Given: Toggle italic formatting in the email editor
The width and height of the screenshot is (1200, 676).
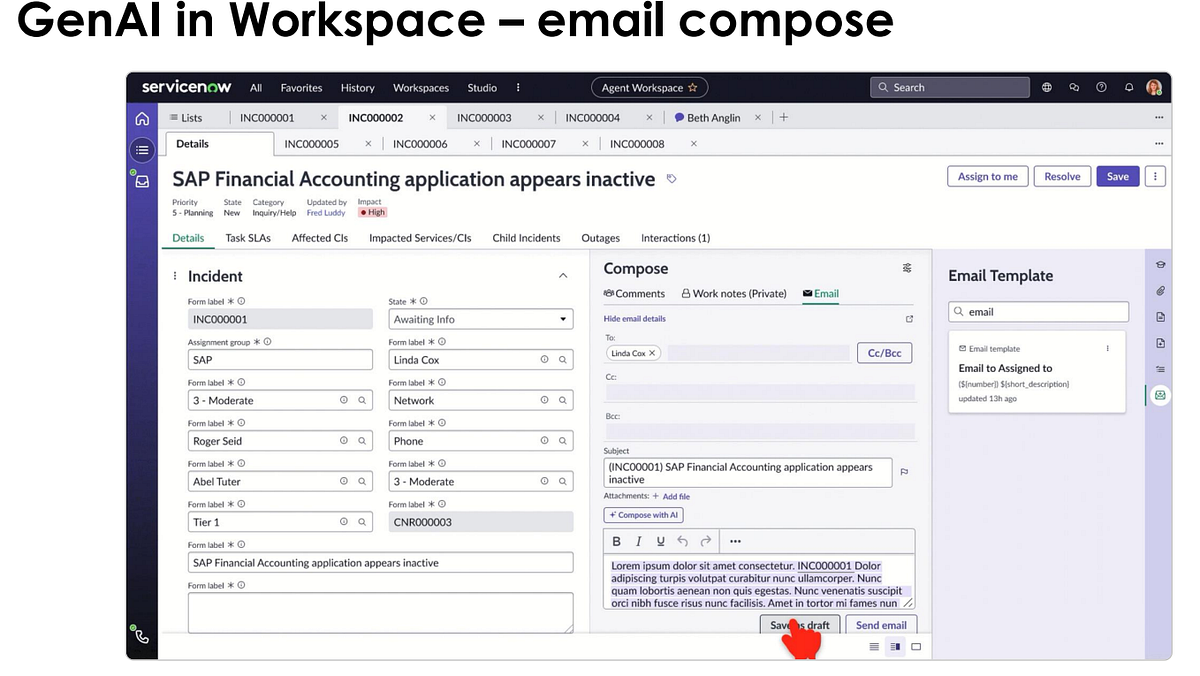Looking at the screenshot, I should pyautogui.click(x=638, y=541).
